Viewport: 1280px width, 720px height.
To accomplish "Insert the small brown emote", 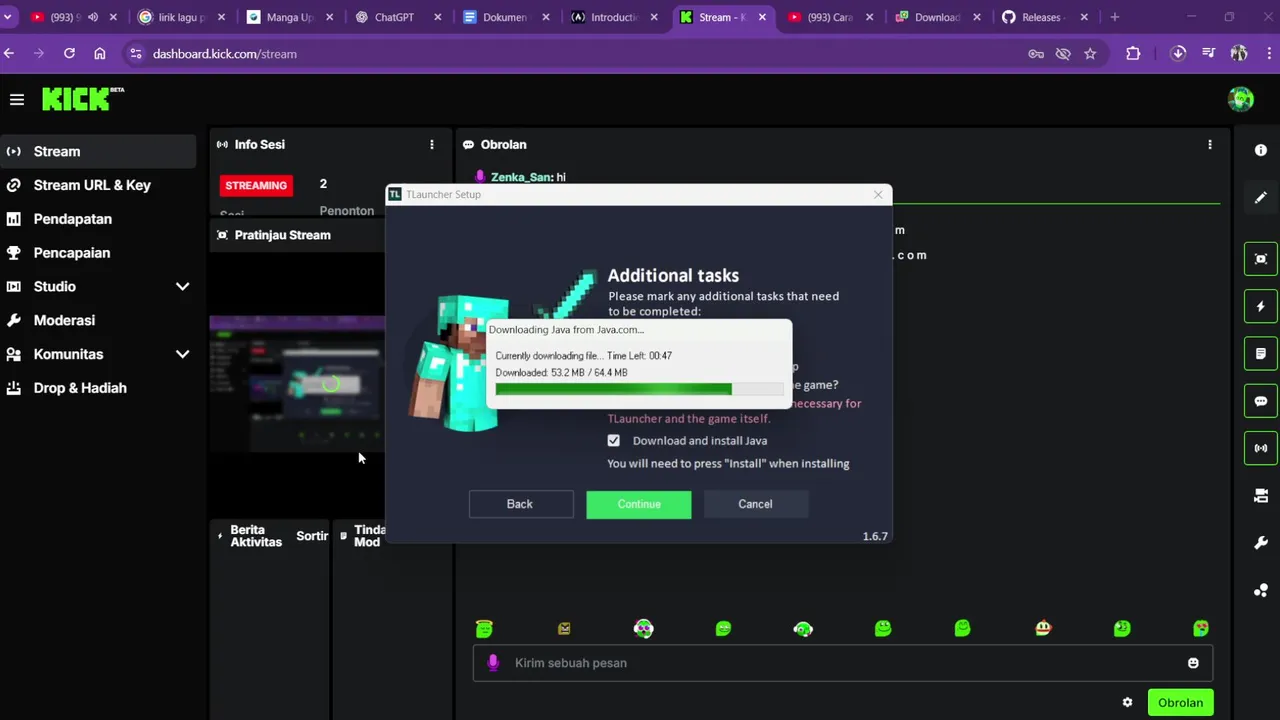I will click(x=564, y=628).
